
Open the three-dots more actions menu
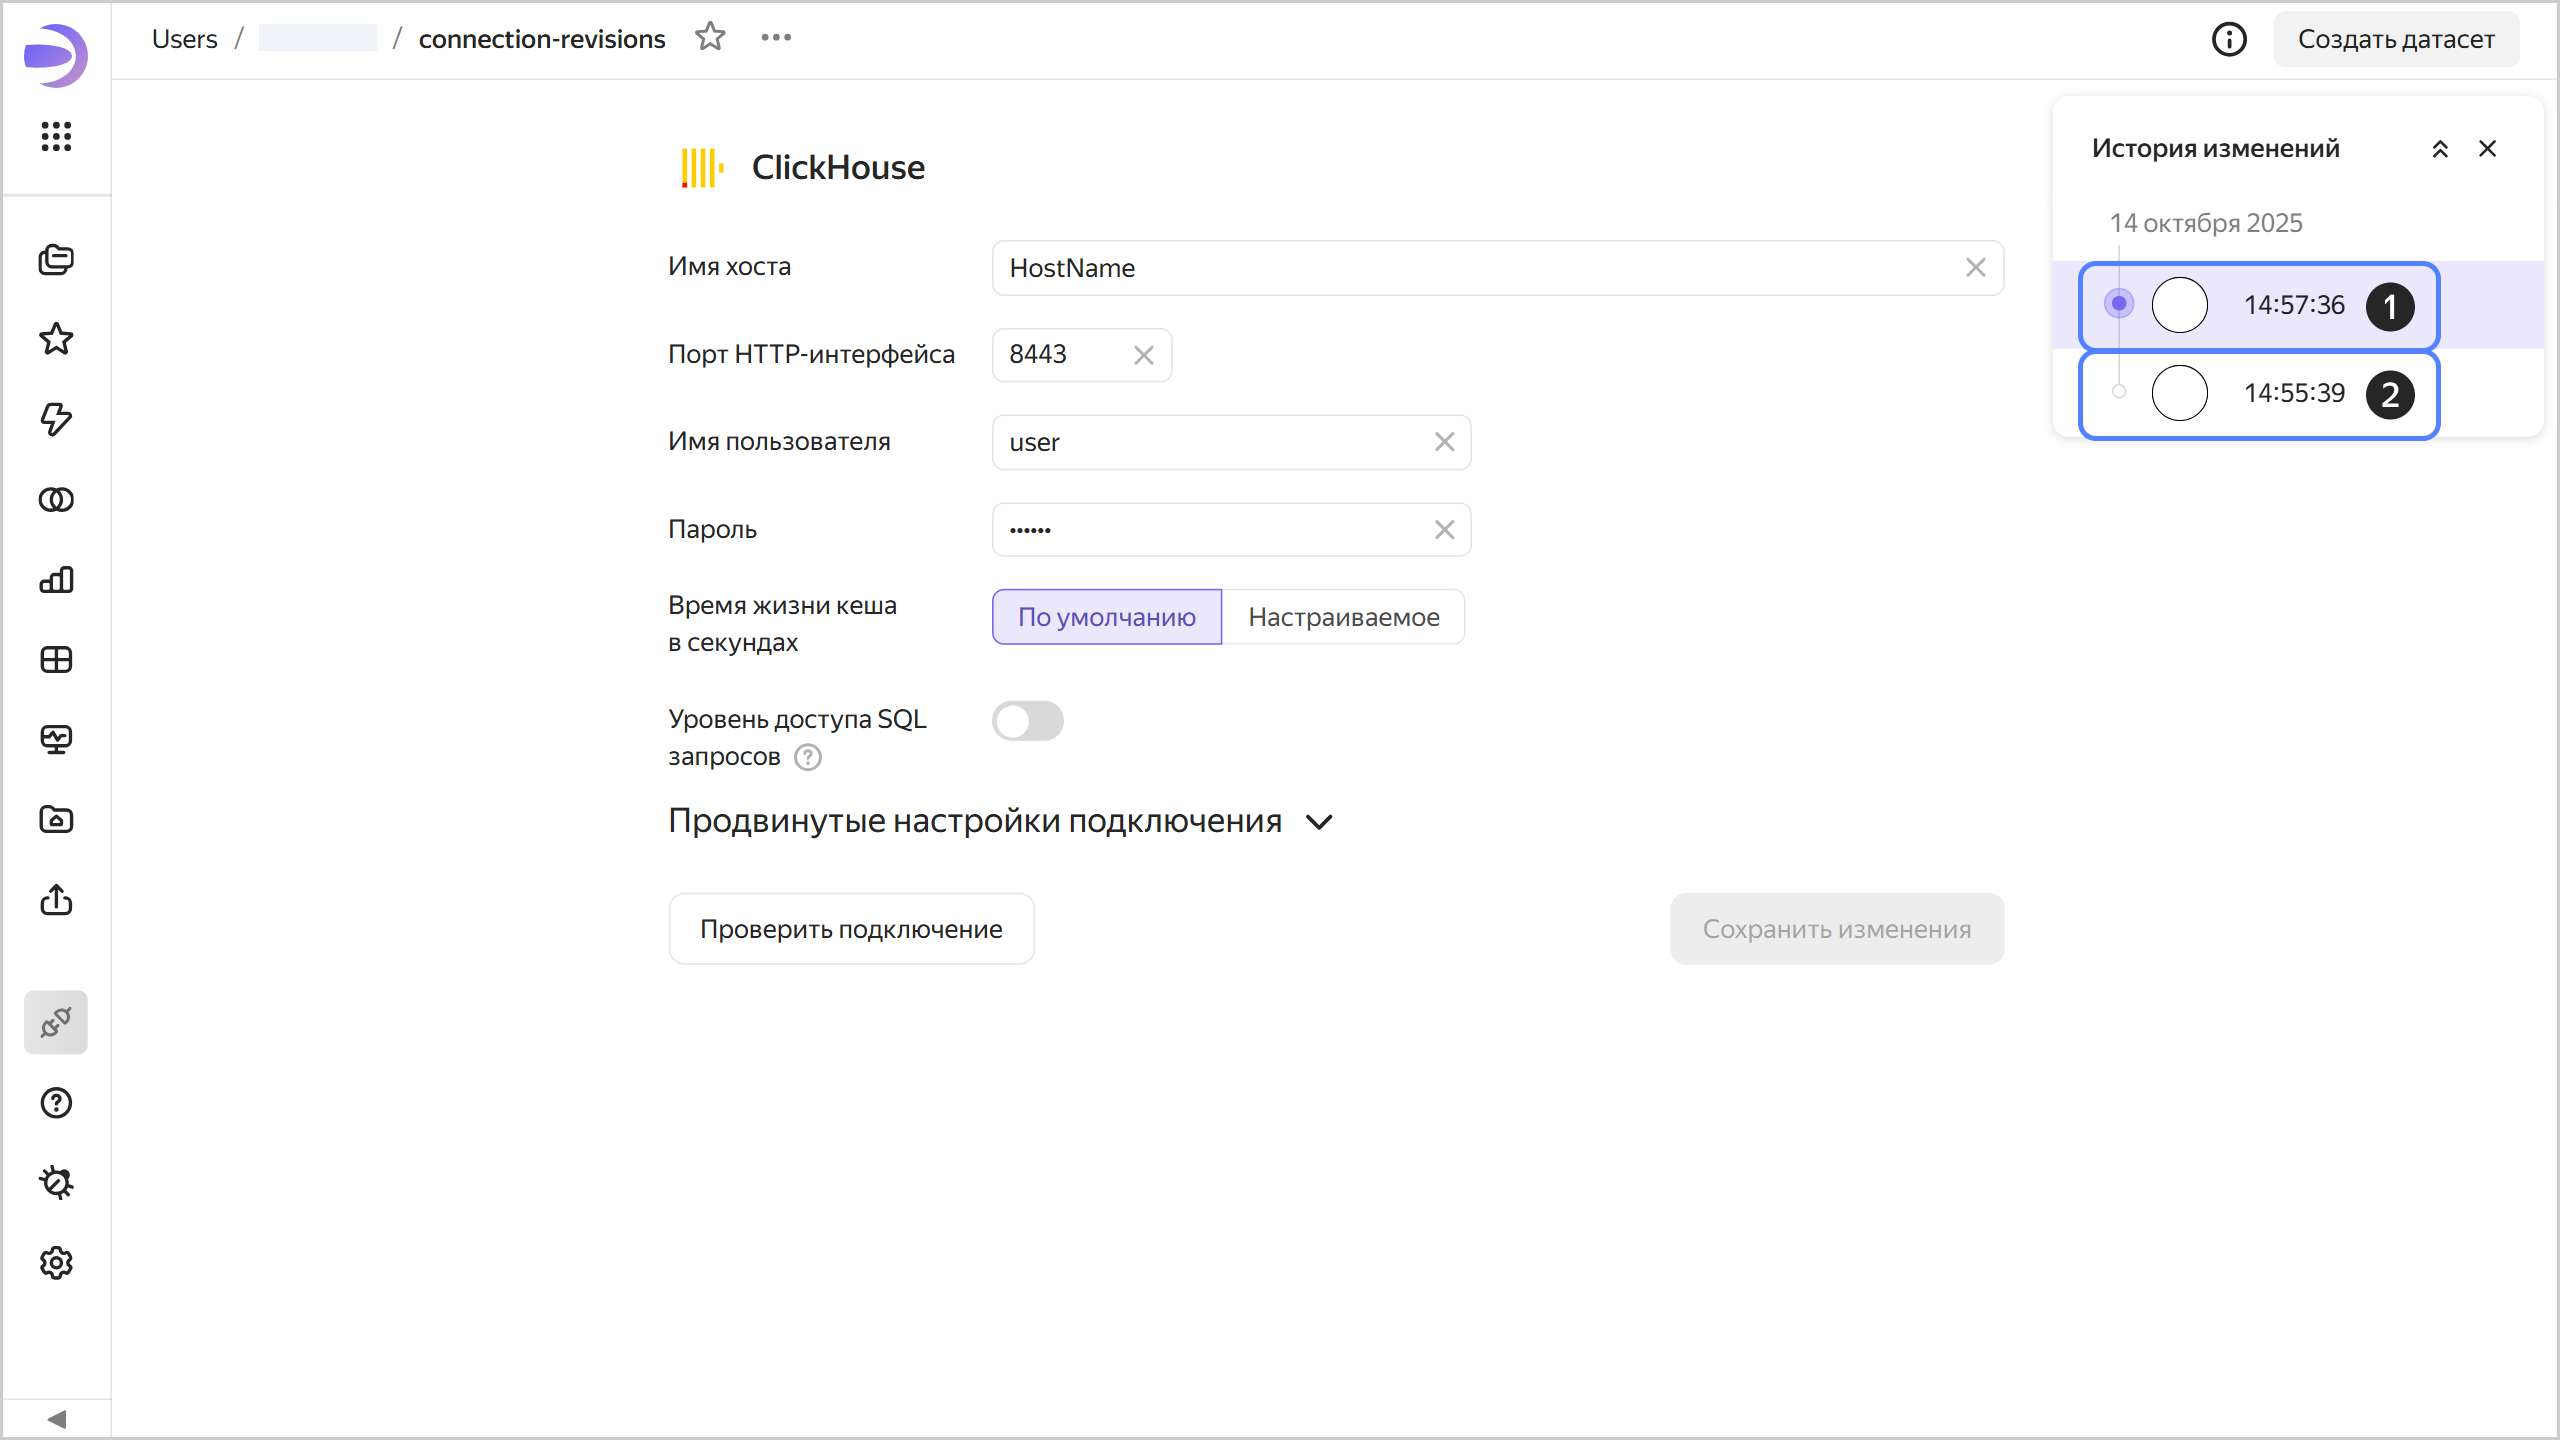(x=776, y=37)
